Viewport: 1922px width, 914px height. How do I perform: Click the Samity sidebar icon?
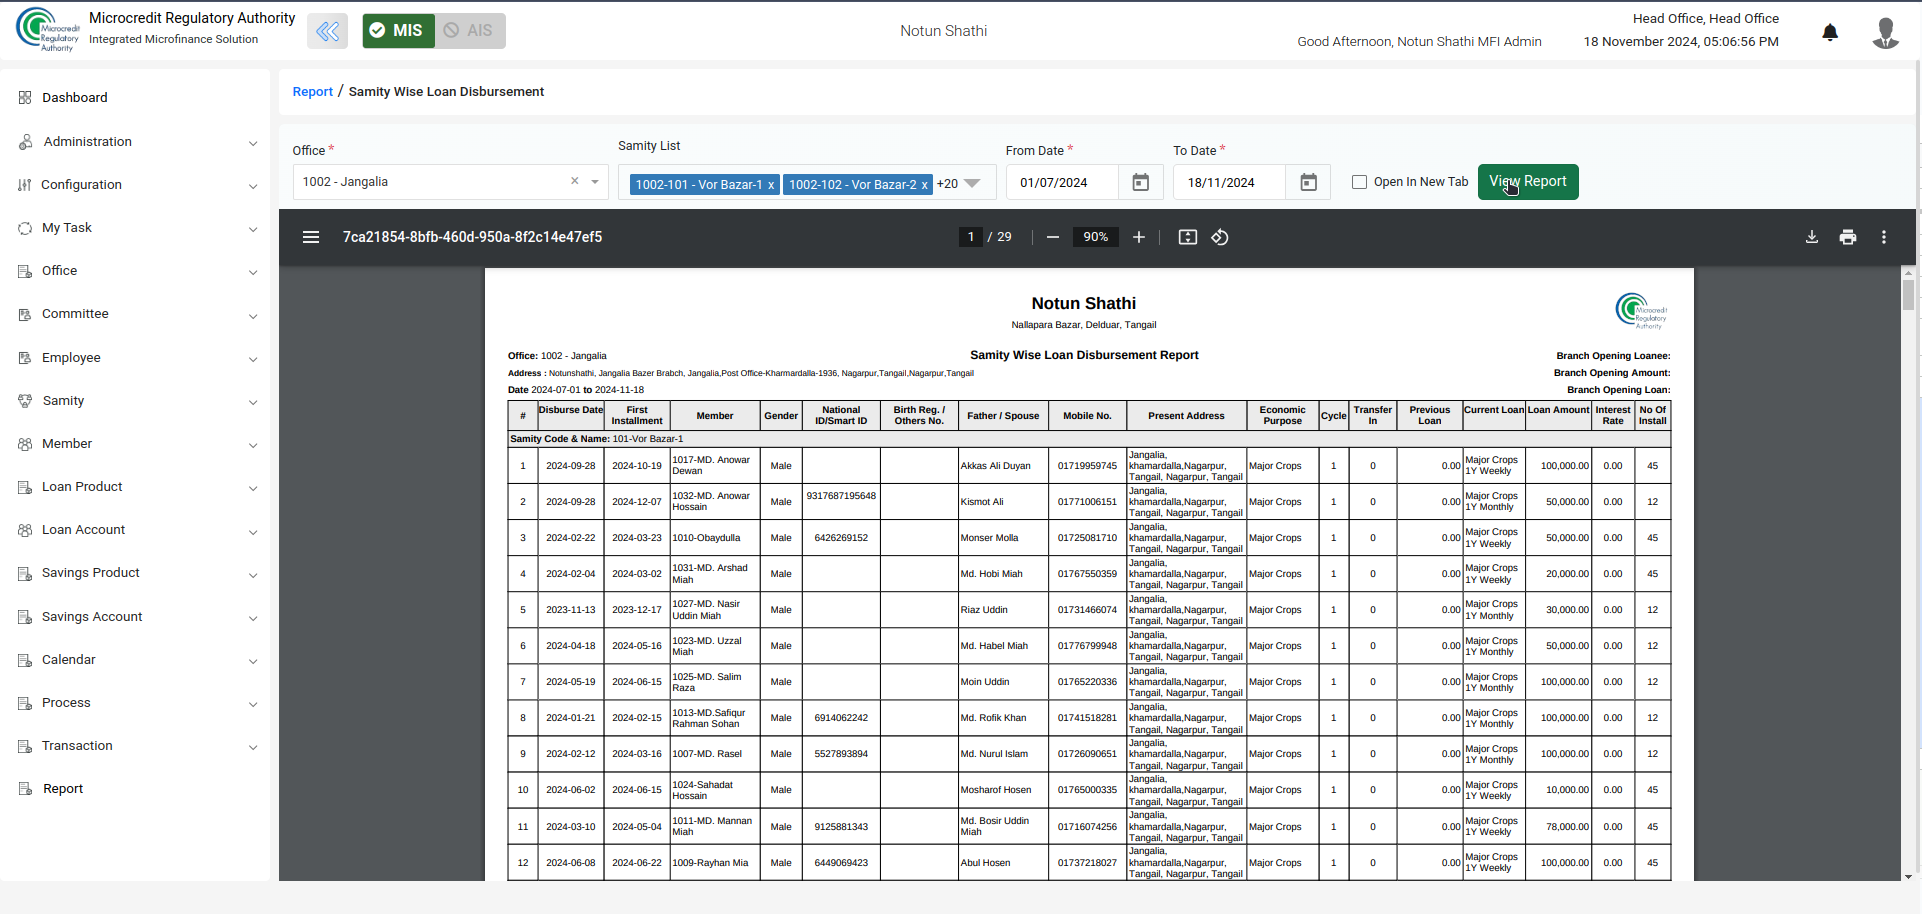pyautogui.click(x=25, y=401)
